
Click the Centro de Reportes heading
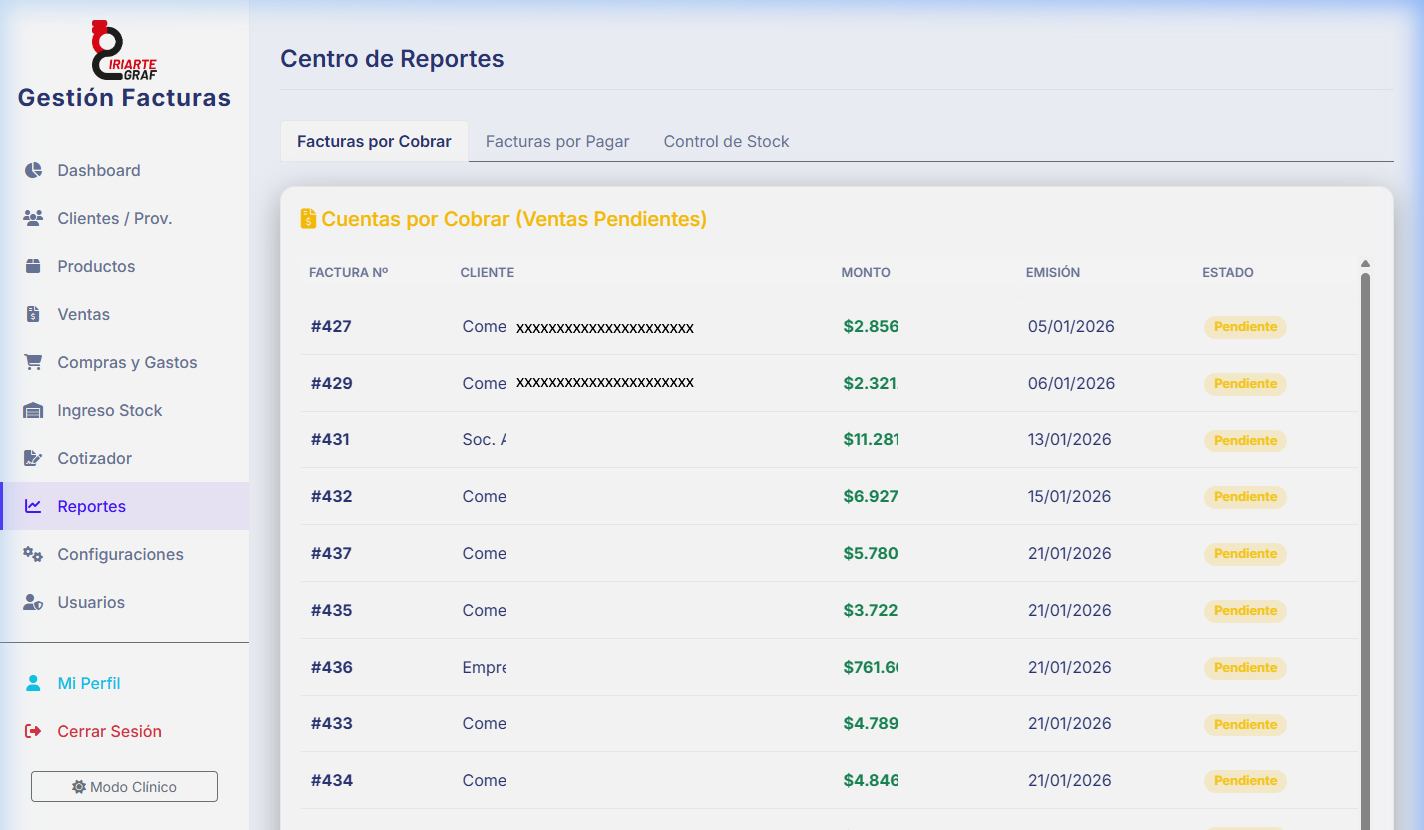click(392, 59)
